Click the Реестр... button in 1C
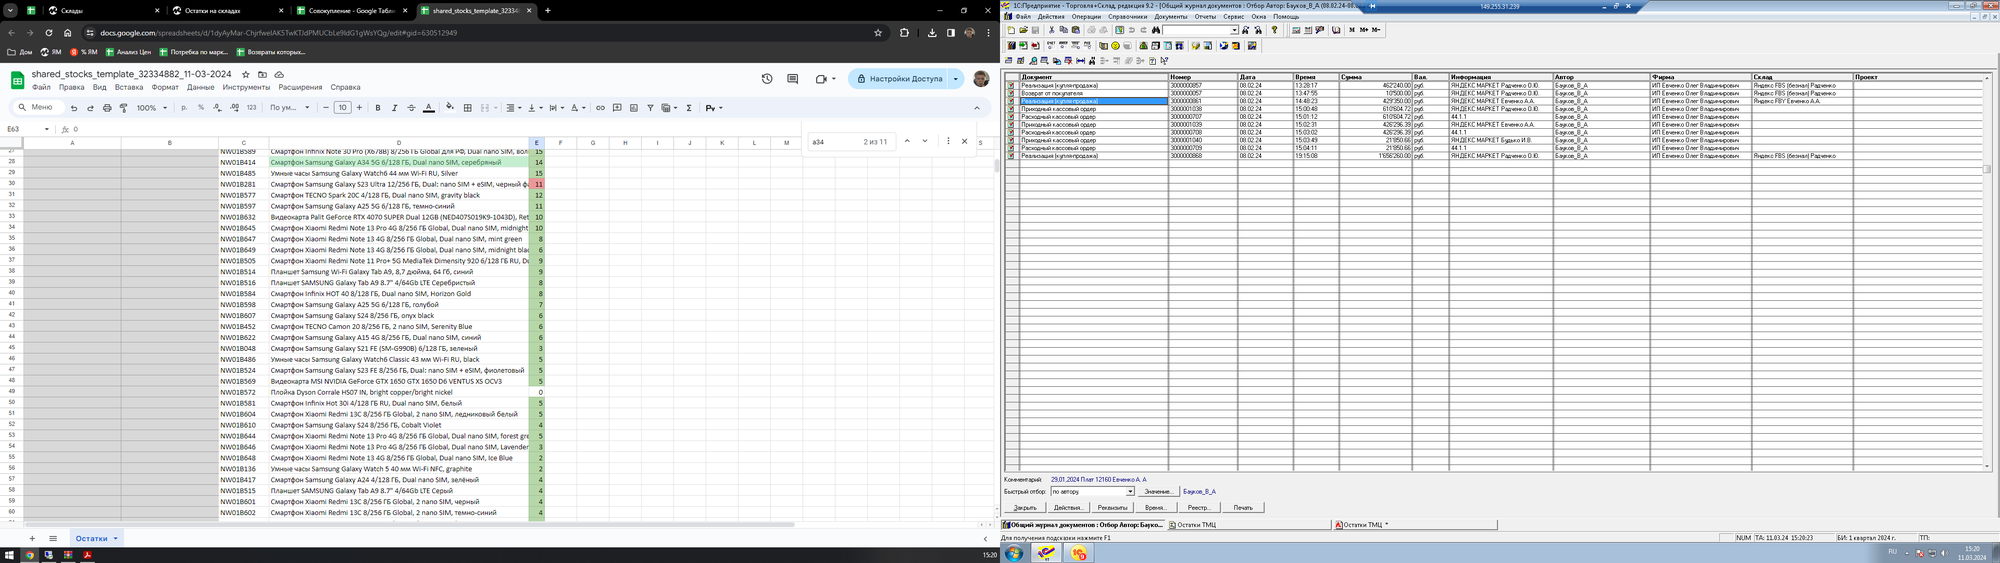Image resolution: width=2000 pixels, height=563 pixels. (x=1199, y=508)
